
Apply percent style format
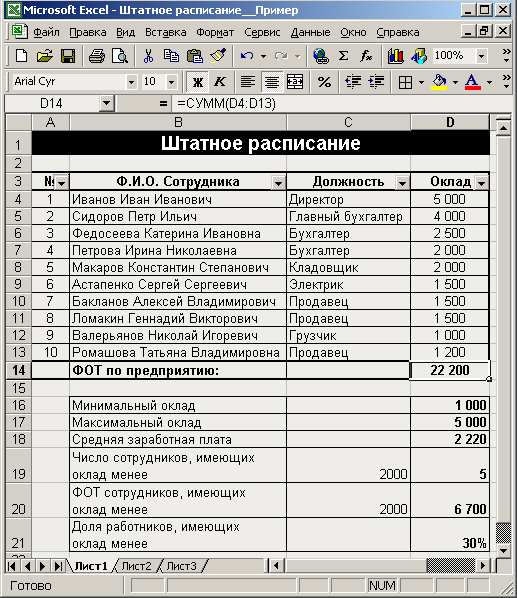pos(324,82)
